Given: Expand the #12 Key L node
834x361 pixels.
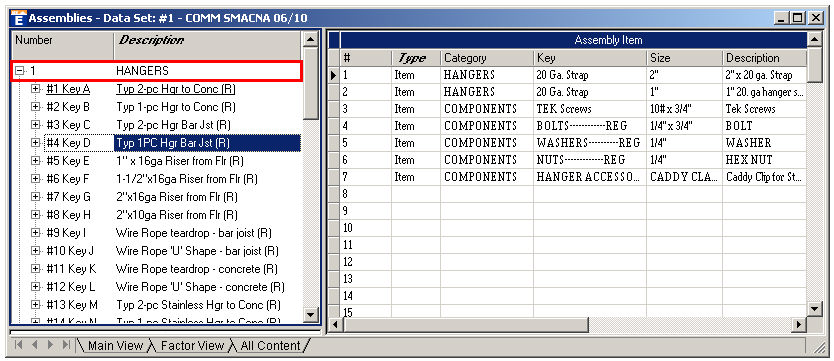Looking at the screenshot, I should coord(36,287).
